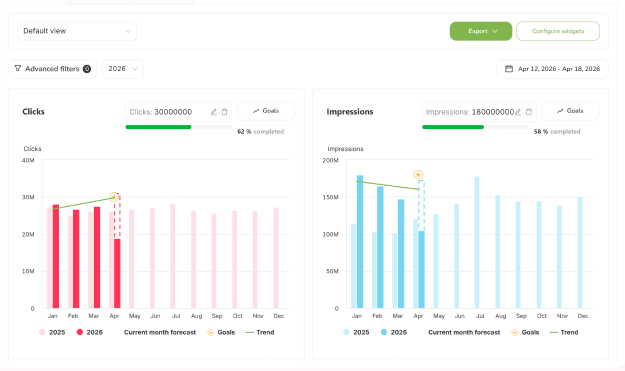Click the goal star marker in Impressions chart
This screenshot has height=371, width=625.
click(x=418, y=175)
